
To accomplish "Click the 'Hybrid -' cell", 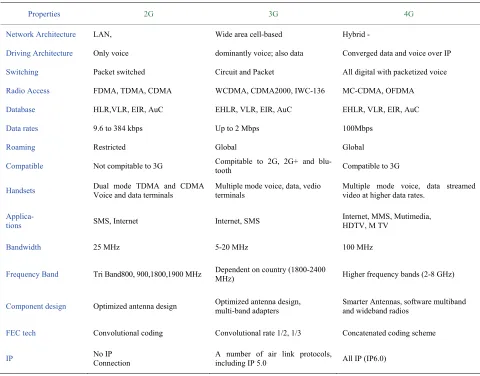I will [x=356, y=34].
